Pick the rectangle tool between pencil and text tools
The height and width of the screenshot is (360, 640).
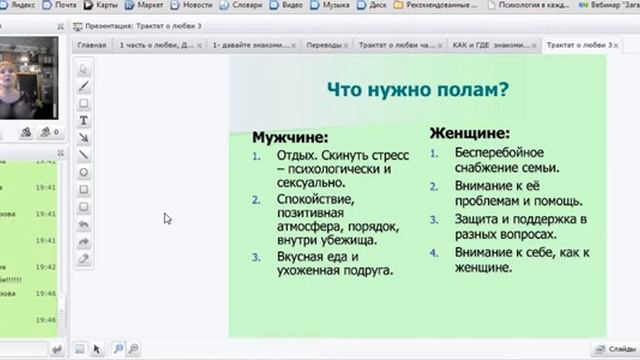coord(84,104)
